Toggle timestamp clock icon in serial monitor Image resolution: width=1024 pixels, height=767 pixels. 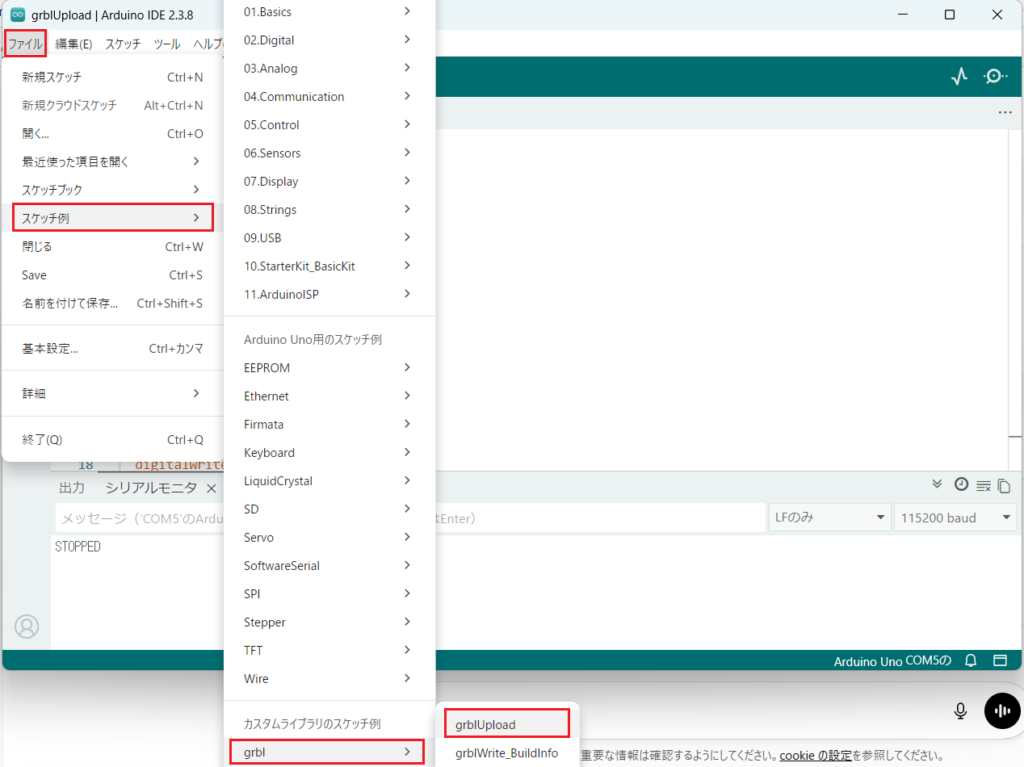(961, 484)
